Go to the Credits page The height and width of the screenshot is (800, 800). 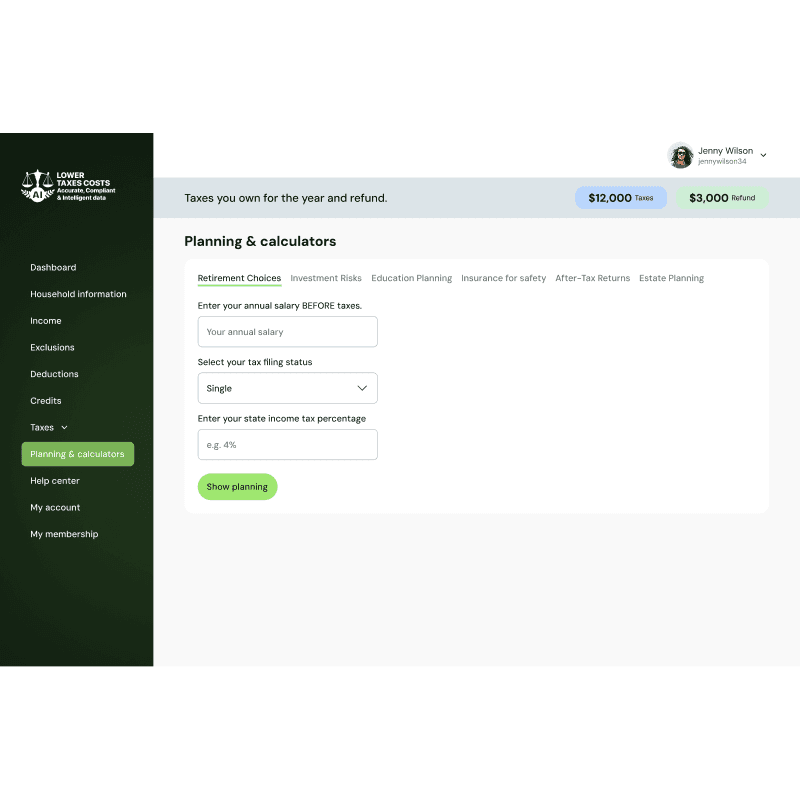pyautogui.click(x=45, y=401)
